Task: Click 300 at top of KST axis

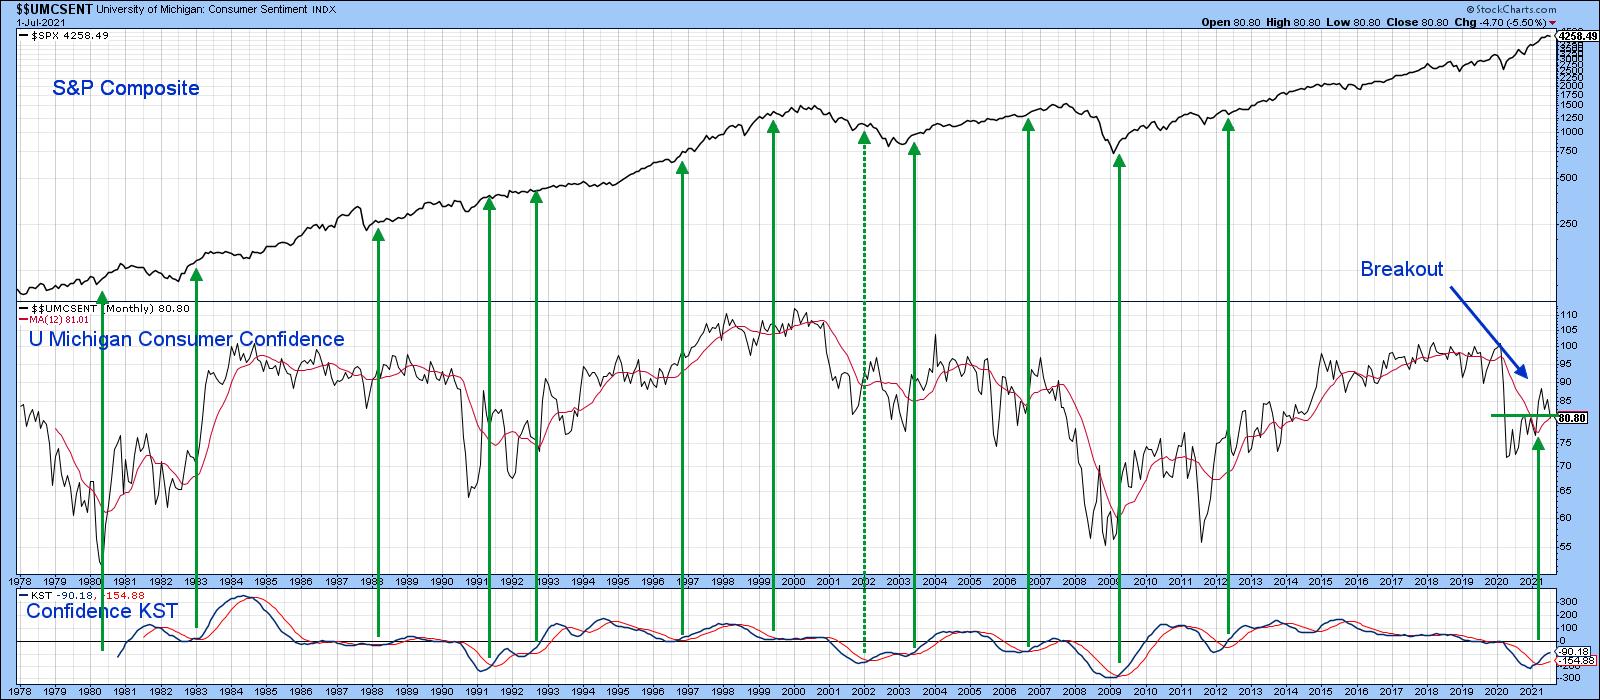Action: pyautogui.click(x=1568, y=602)
